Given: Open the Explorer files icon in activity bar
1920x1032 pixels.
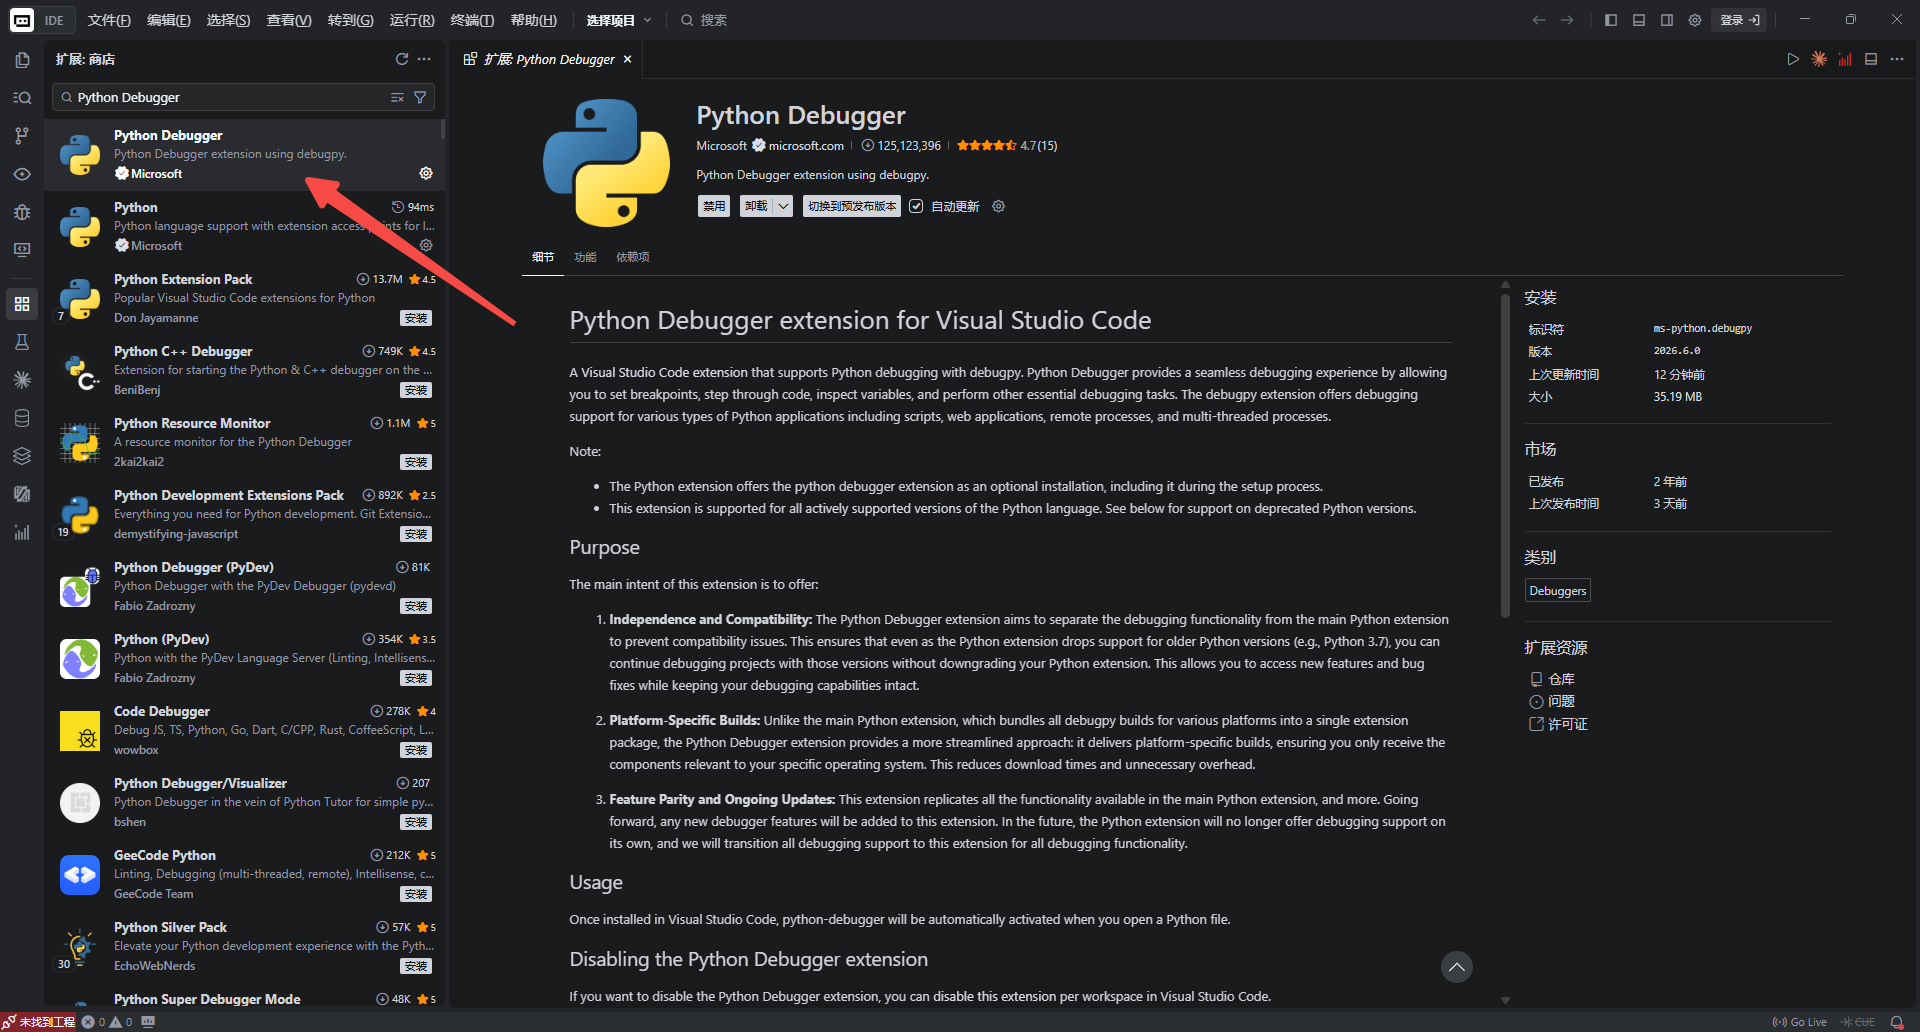Looking at the screenshot, I should click(22, 60).
